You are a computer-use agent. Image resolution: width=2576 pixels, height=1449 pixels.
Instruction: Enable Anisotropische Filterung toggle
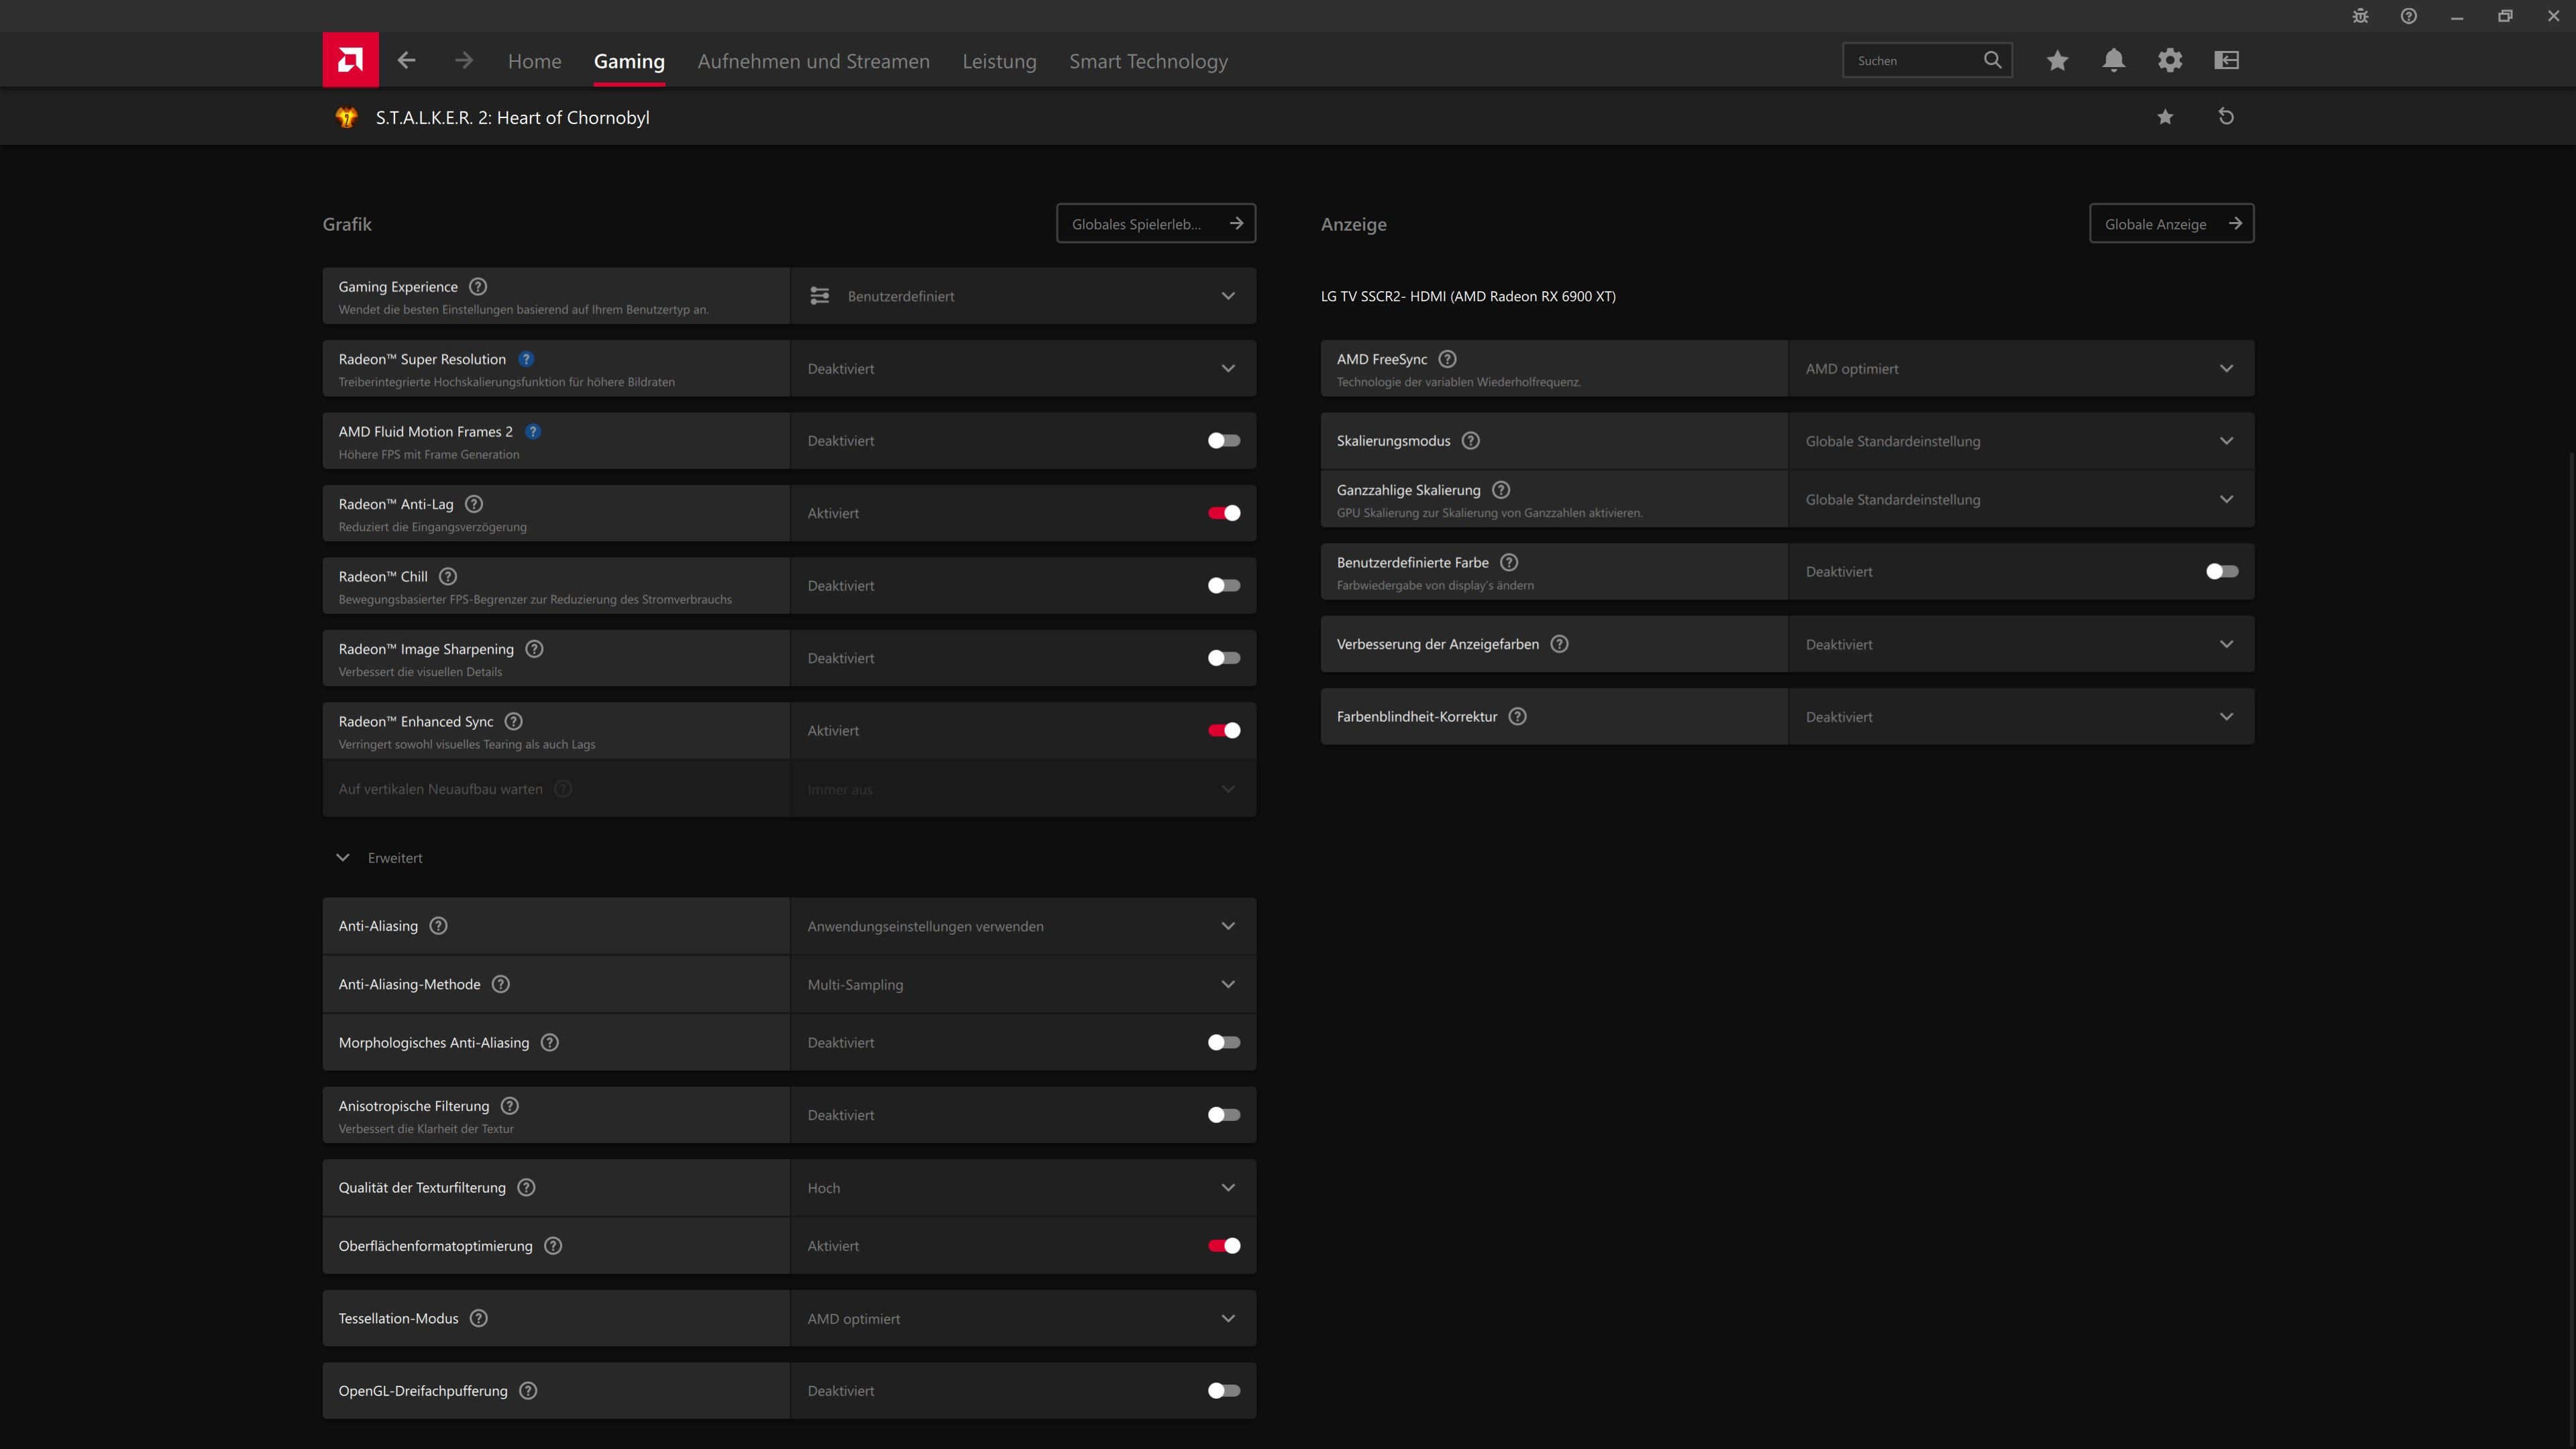click(1223, 1115)
